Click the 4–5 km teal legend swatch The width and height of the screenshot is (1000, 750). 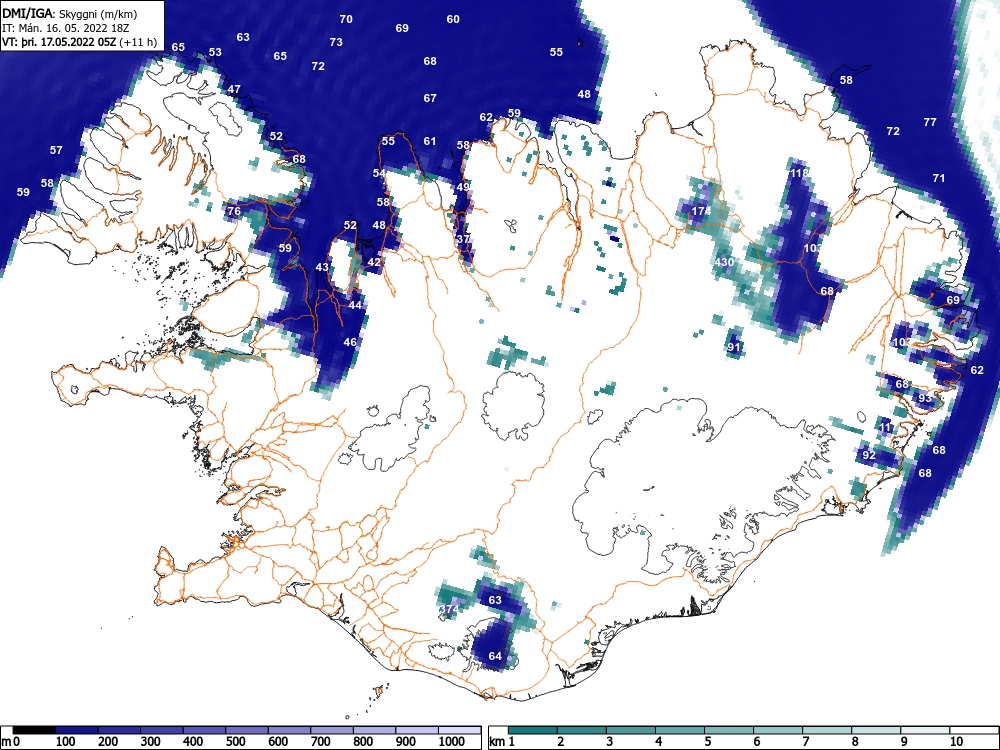pos(680,730)
